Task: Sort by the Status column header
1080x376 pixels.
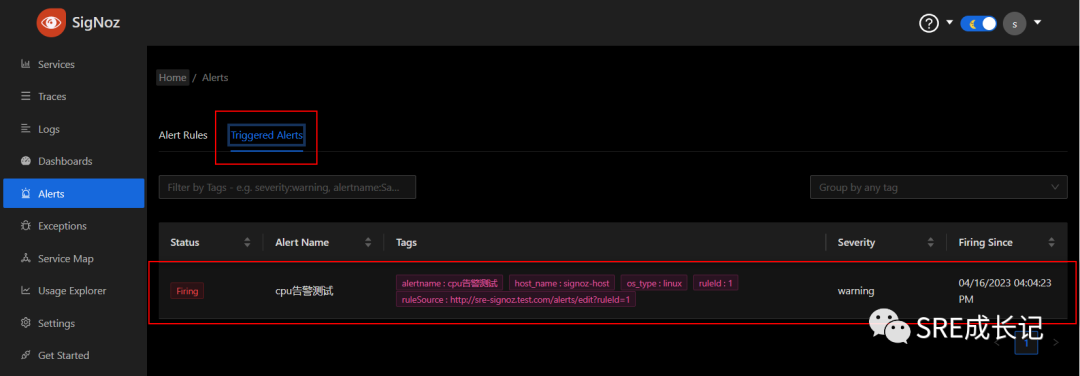Action: click(210, 242)
